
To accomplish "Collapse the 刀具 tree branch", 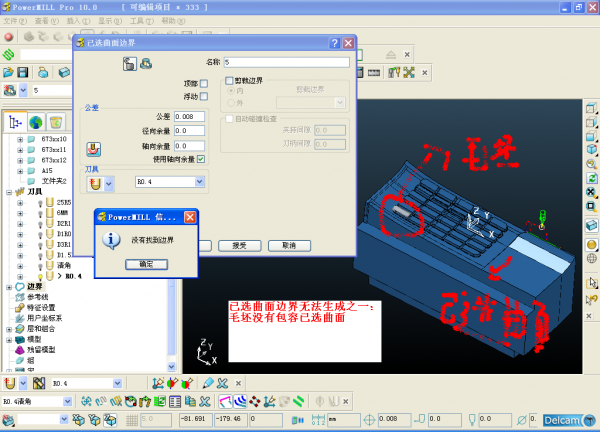I will [9, 192].
